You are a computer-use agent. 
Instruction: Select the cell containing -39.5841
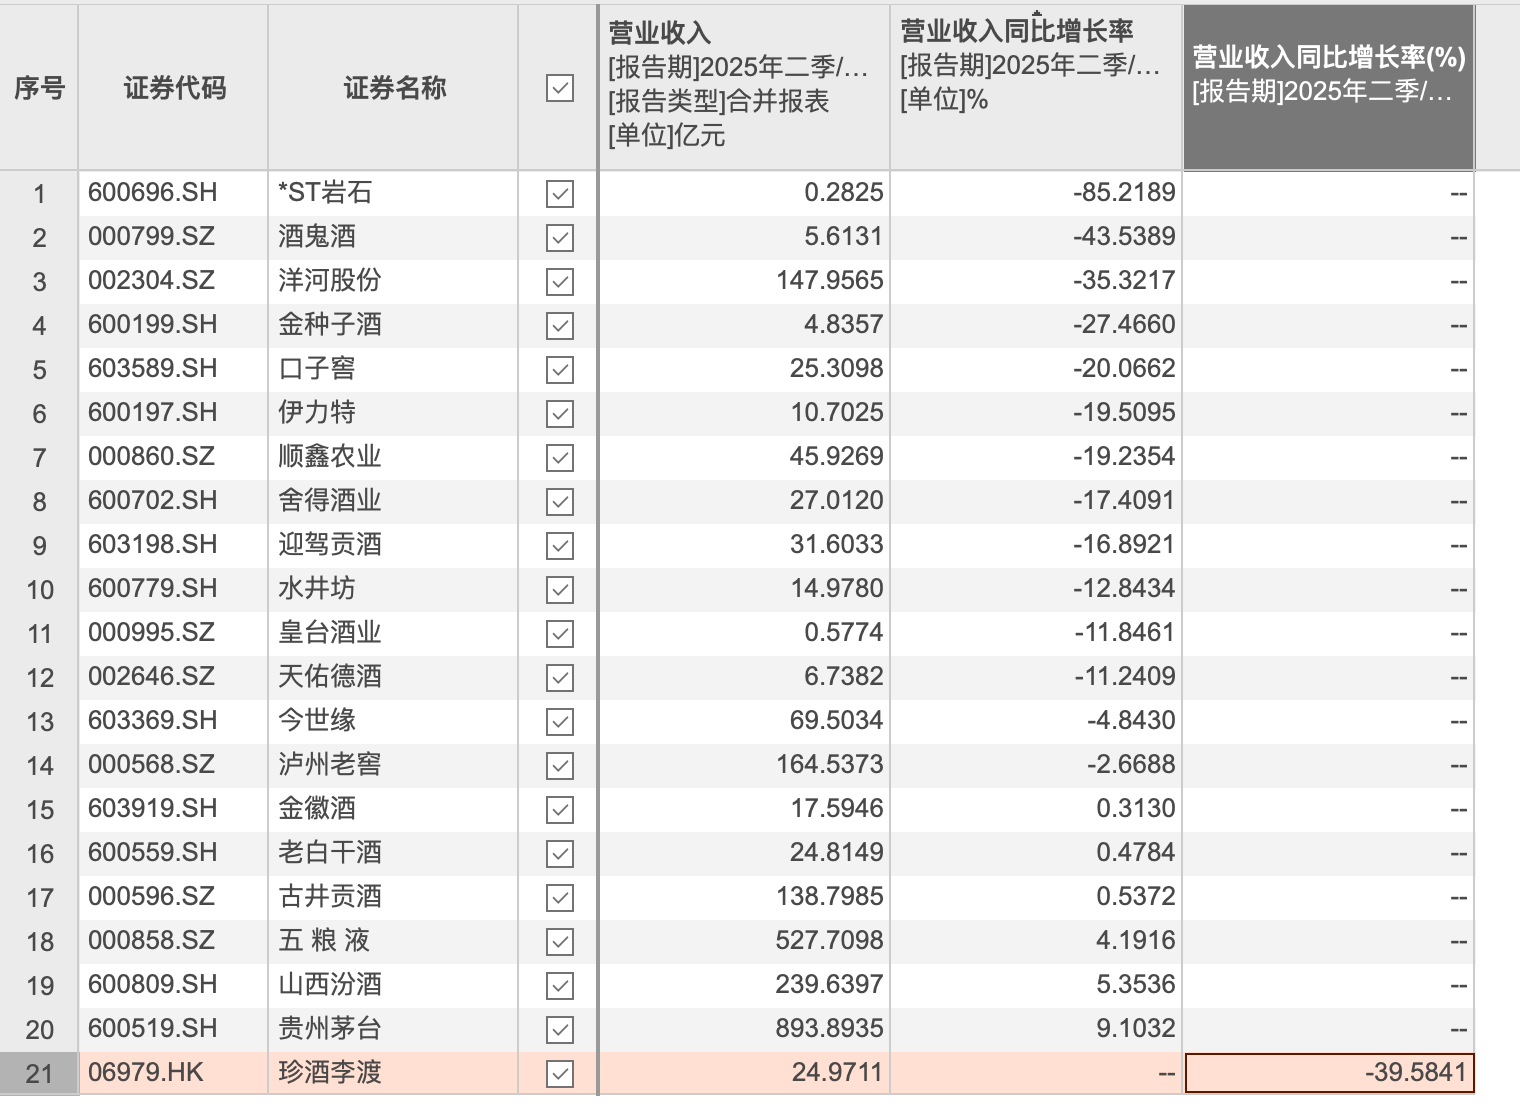(1329, 1073)
